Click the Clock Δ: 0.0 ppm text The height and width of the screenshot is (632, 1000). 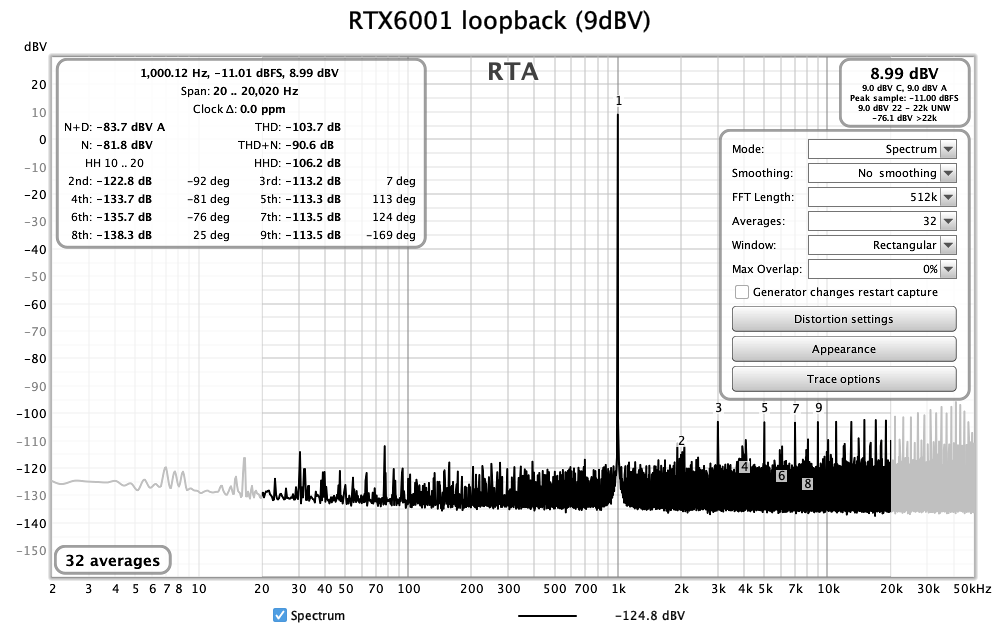click(239, 109)
